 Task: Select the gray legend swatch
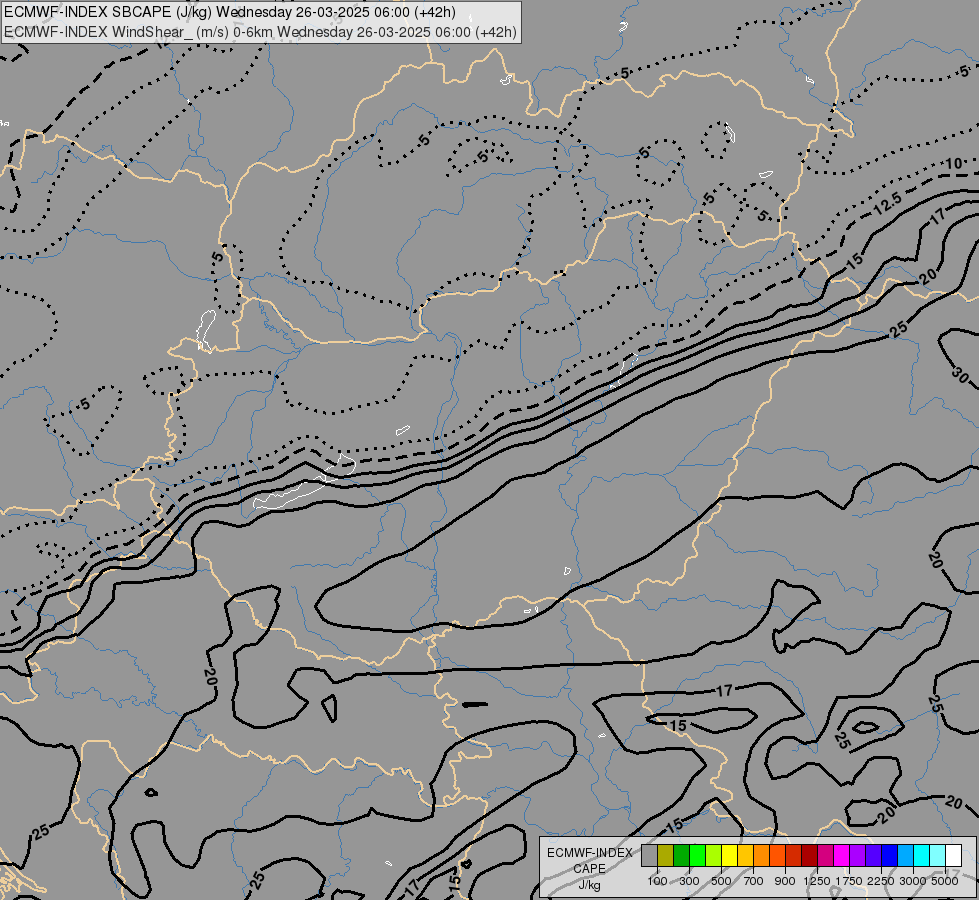tap(649, 855)
